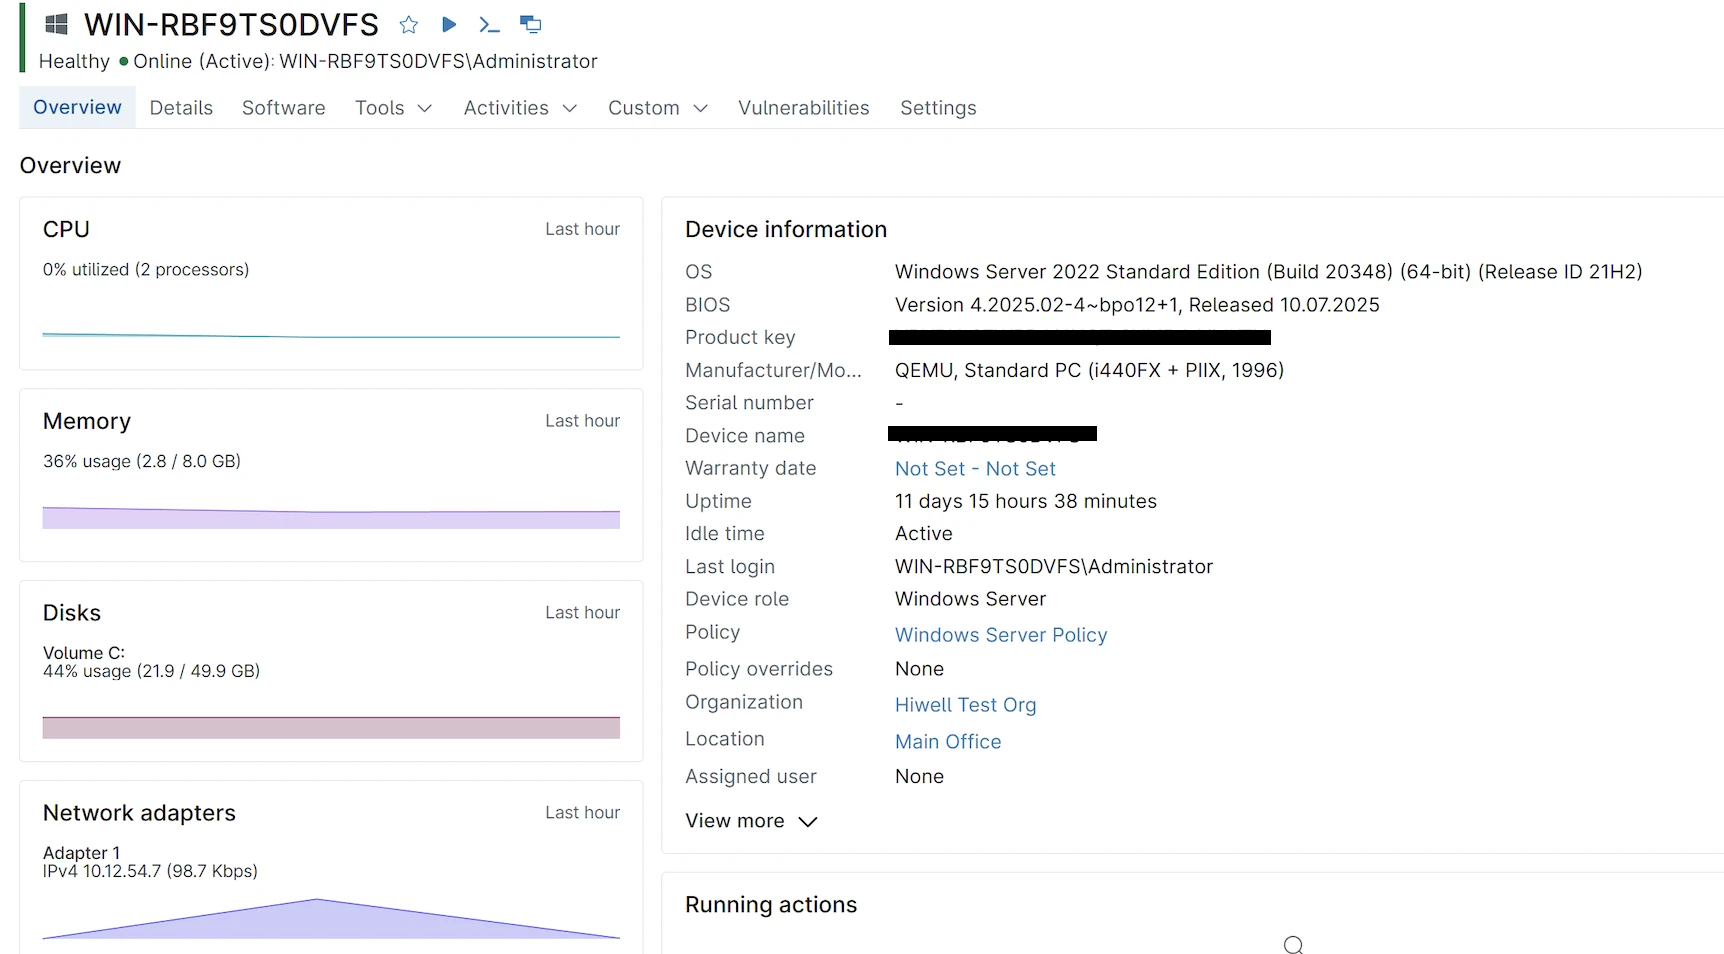1724x954 pixels.
Task: Go to the Software tab
Action: pyautogui.click(x=284, y=108)
